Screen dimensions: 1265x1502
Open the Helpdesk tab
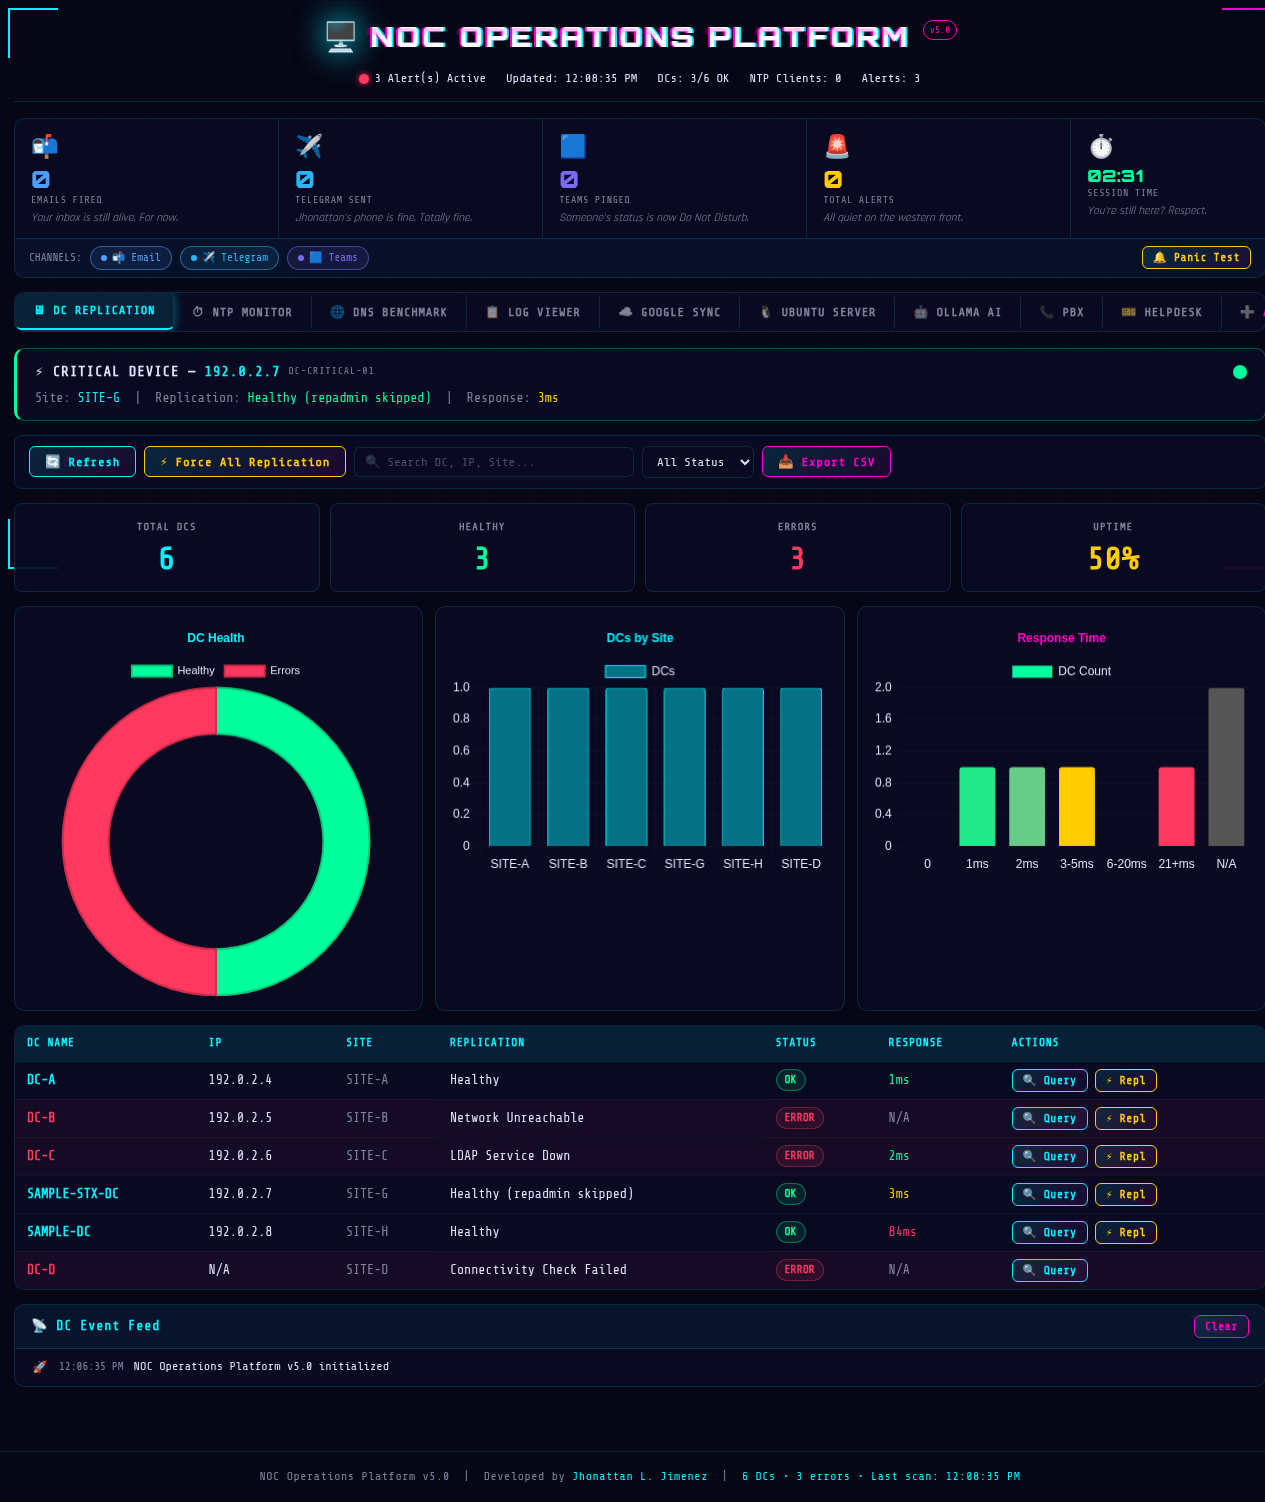(1161, 312)
